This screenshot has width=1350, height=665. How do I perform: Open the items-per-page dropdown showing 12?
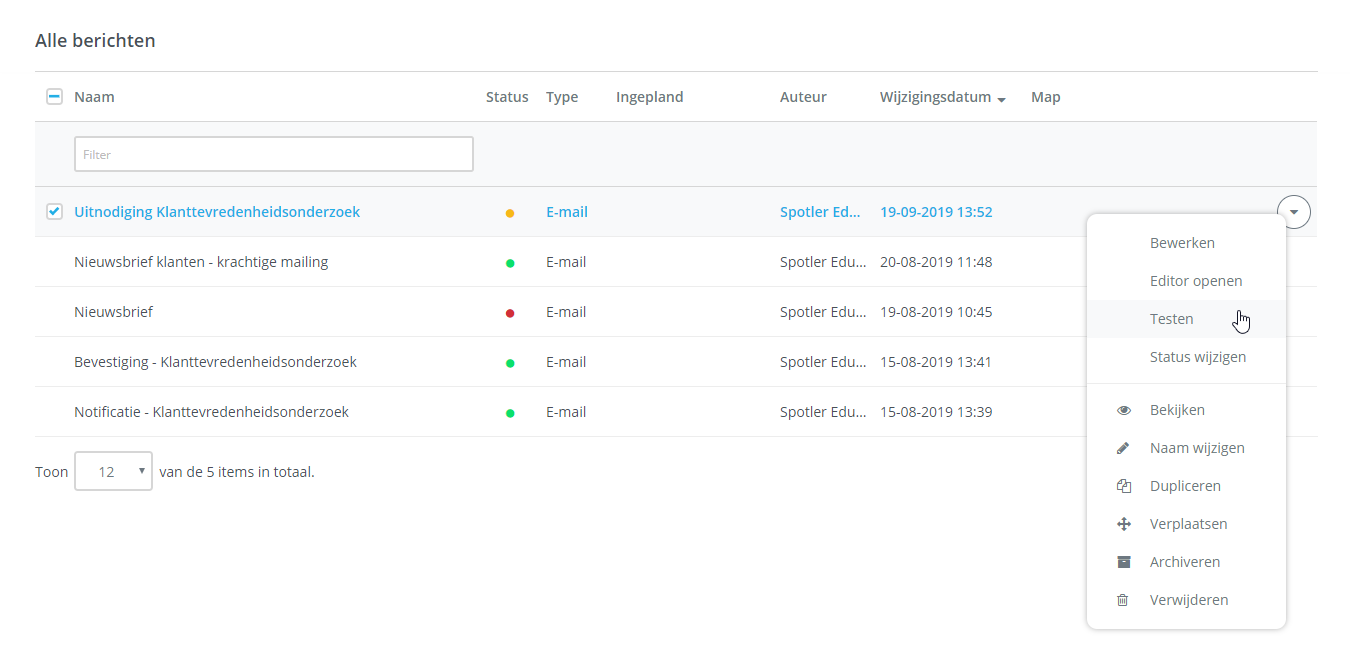(x=113, y=471)
